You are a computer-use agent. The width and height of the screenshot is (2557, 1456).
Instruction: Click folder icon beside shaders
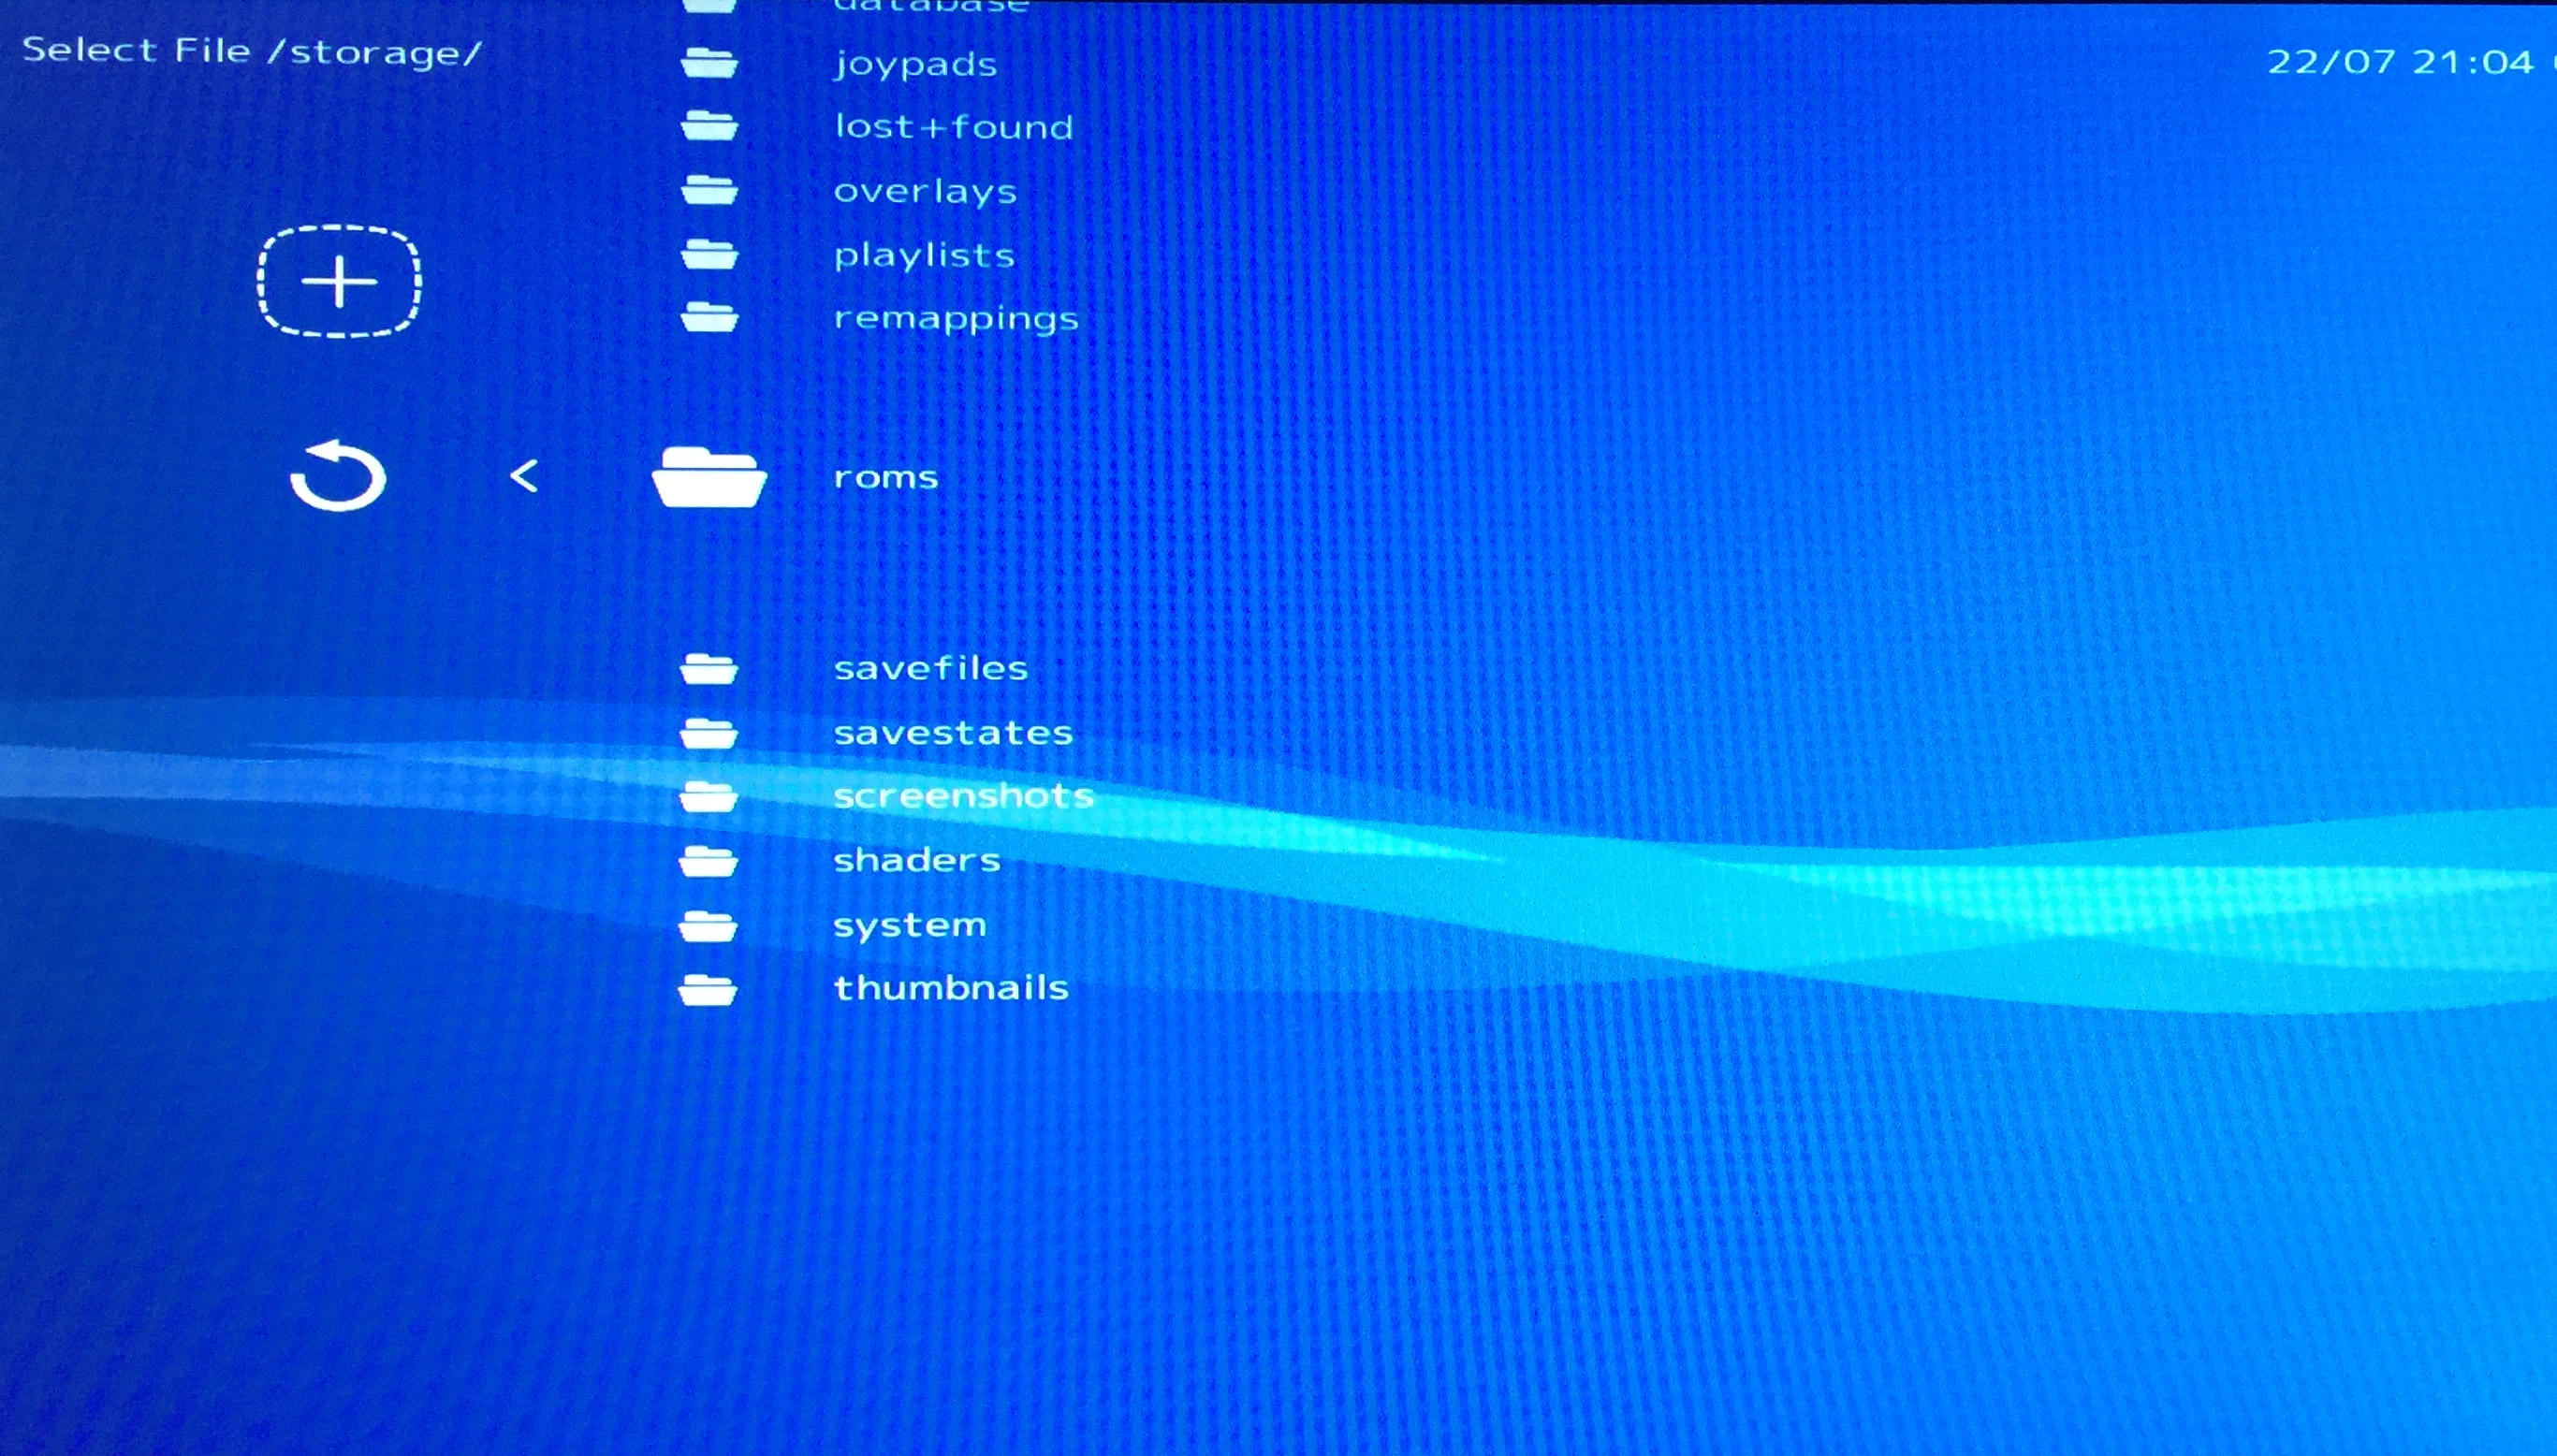[x=708, y=860]
